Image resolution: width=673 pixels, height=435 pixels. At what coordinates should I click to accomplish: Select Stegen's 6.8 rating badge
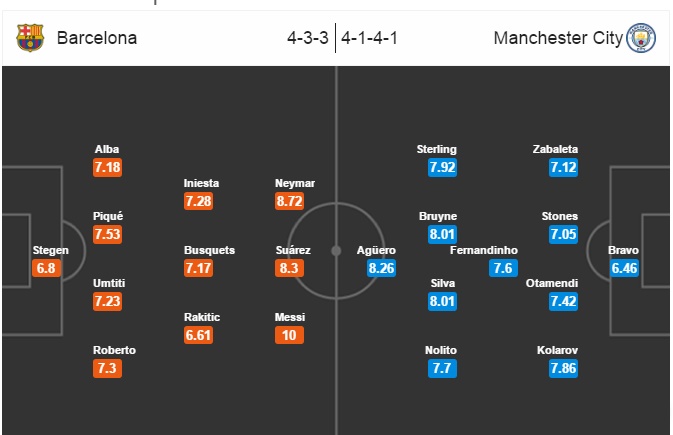pos(46,268)
